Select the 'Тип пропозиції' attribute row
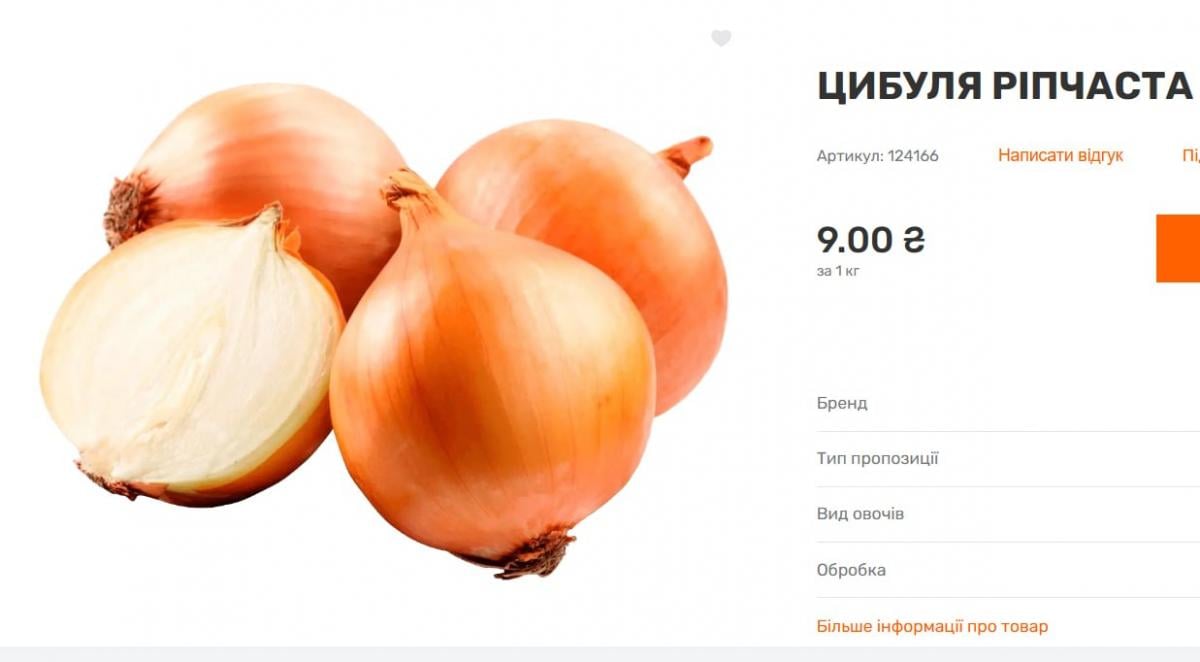This screenshot has width=1200, height=662. pyautogui.click(x=1008, y=459)
